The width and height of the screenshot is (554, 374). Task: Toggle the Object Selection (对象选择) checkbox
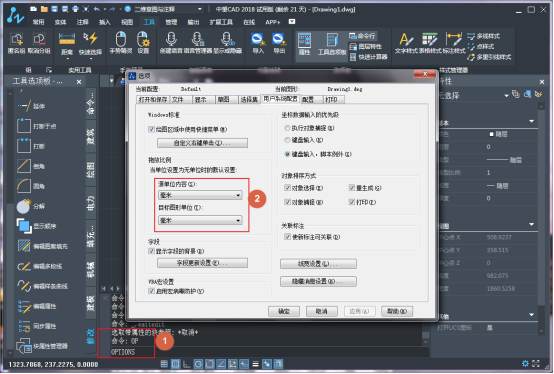click(x=287, y=188)
